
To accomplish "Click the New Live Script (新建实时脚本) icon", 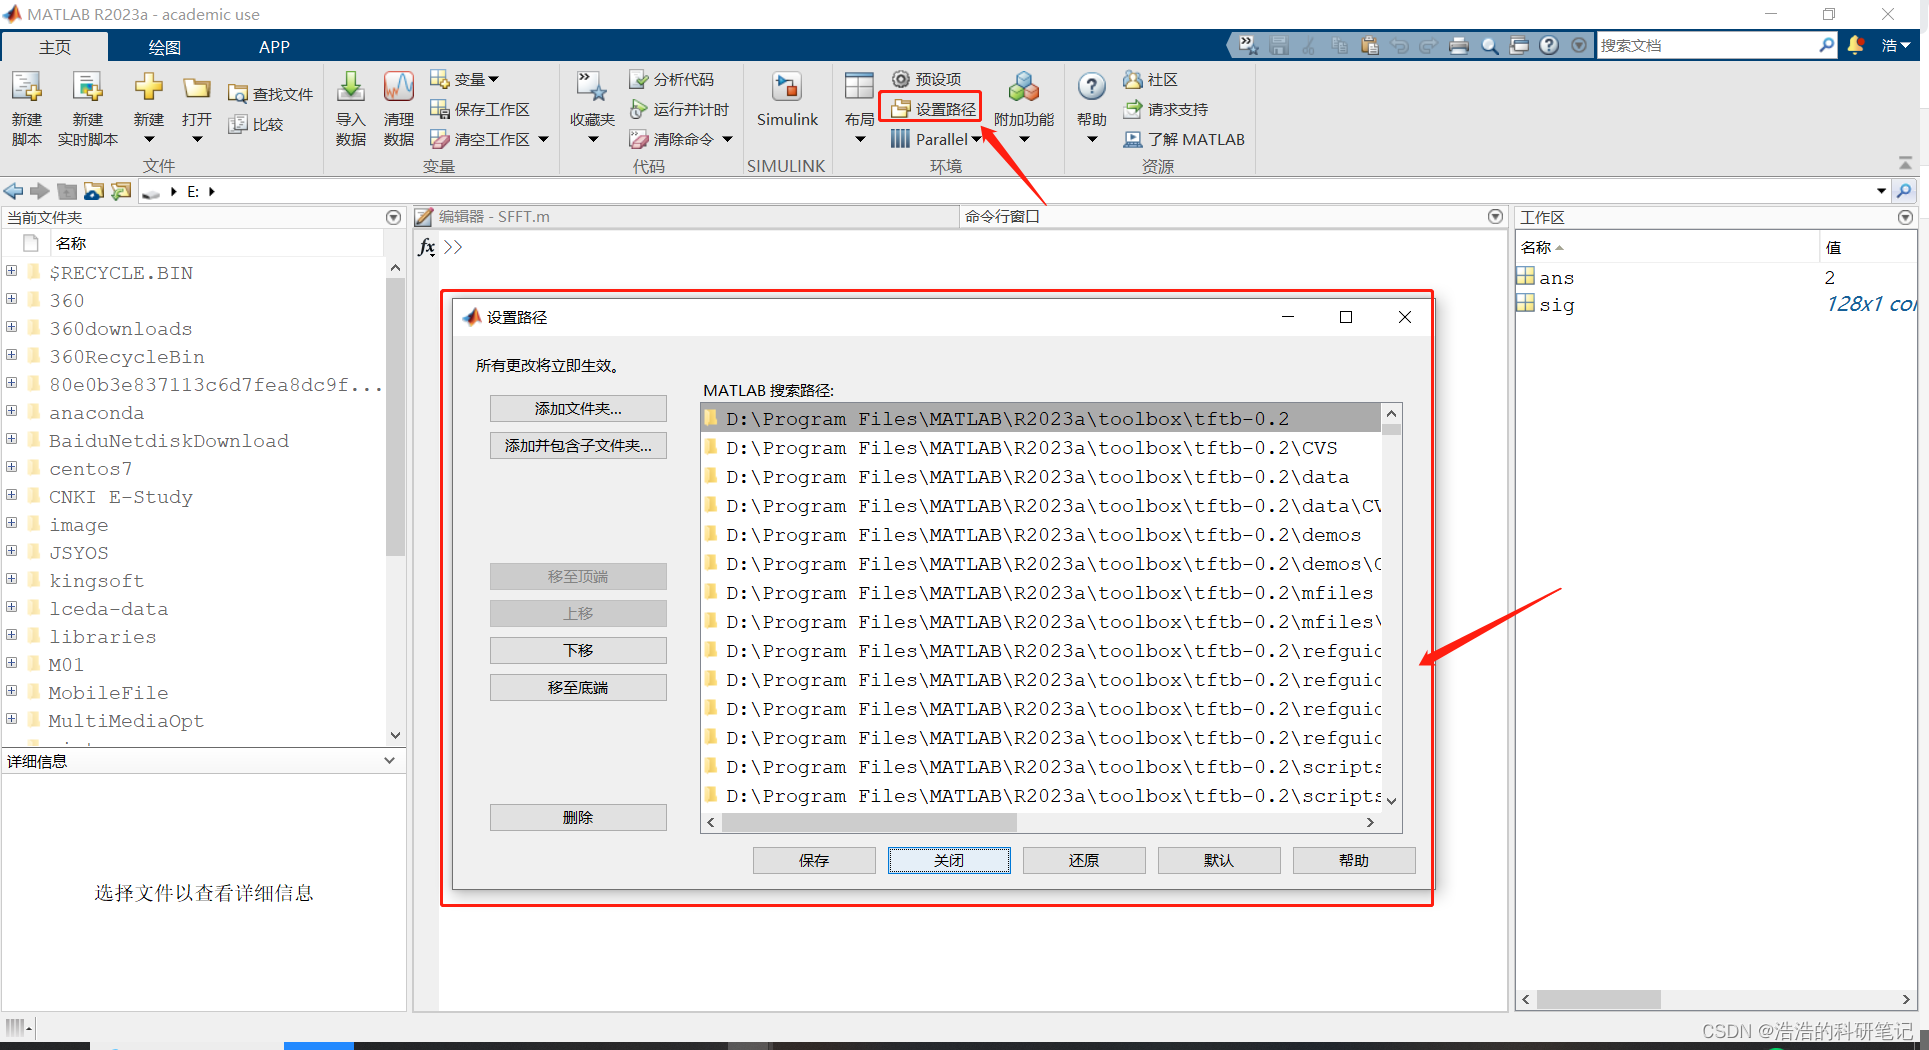I will (x=88, y=89).
